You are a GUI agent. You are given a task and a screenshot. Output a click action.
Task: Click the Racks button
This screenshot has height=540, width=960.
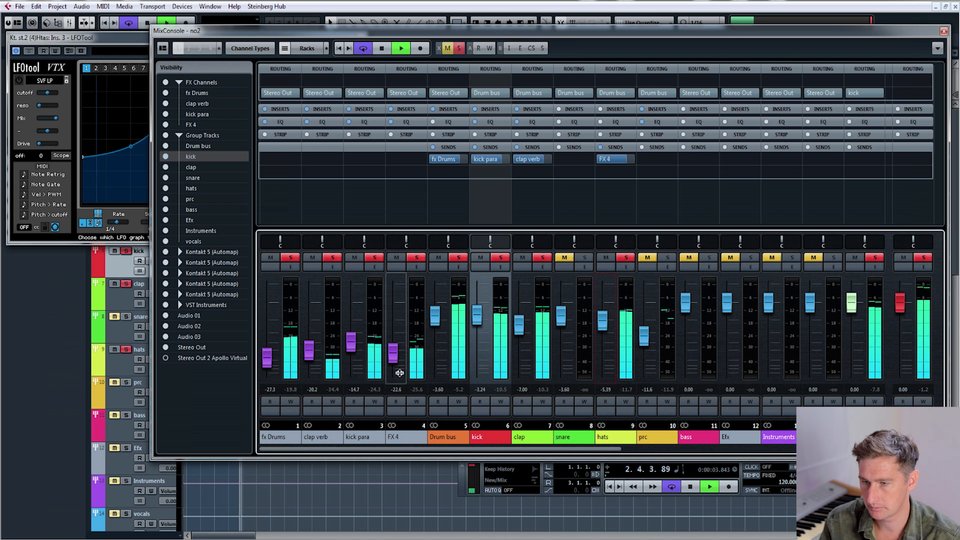(x=307, y=48)
